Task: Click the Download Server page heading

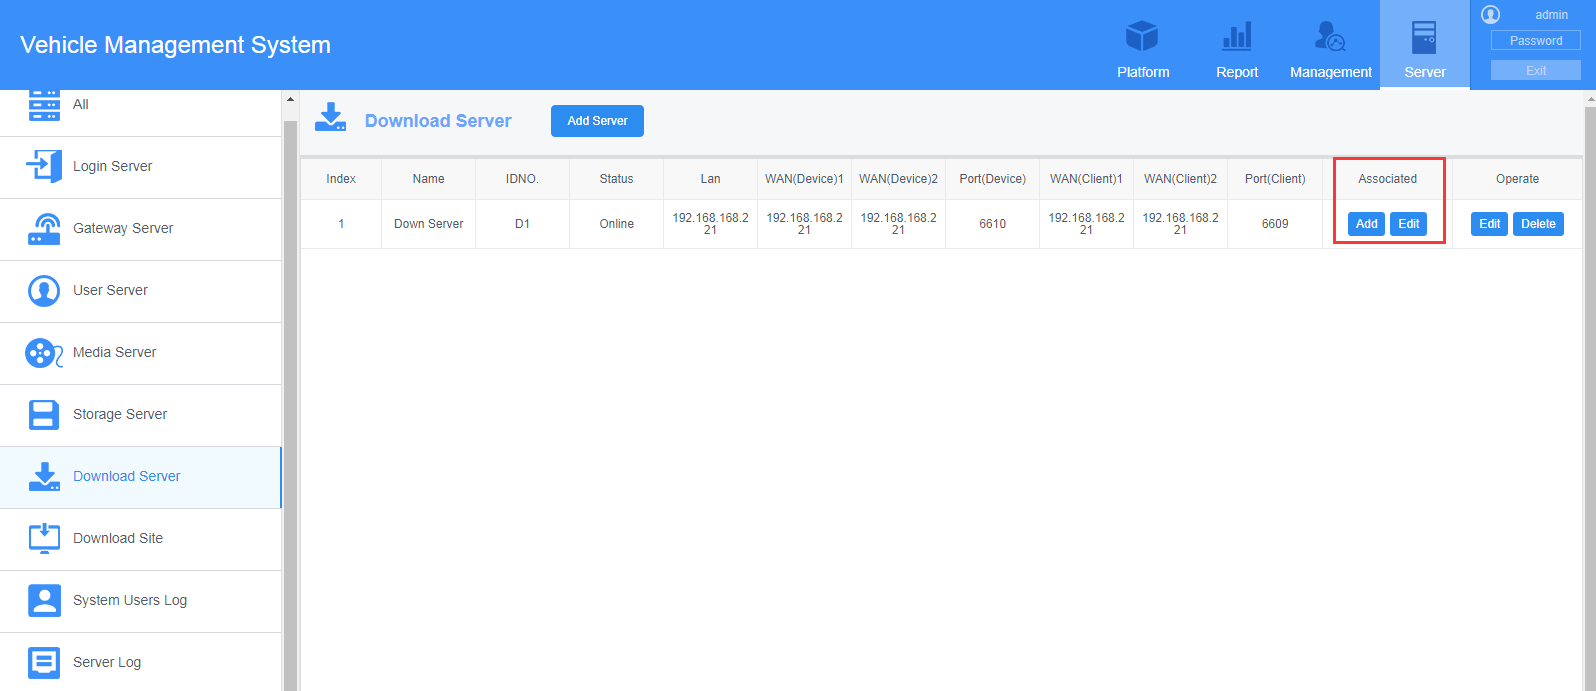Action: (438, 121)
